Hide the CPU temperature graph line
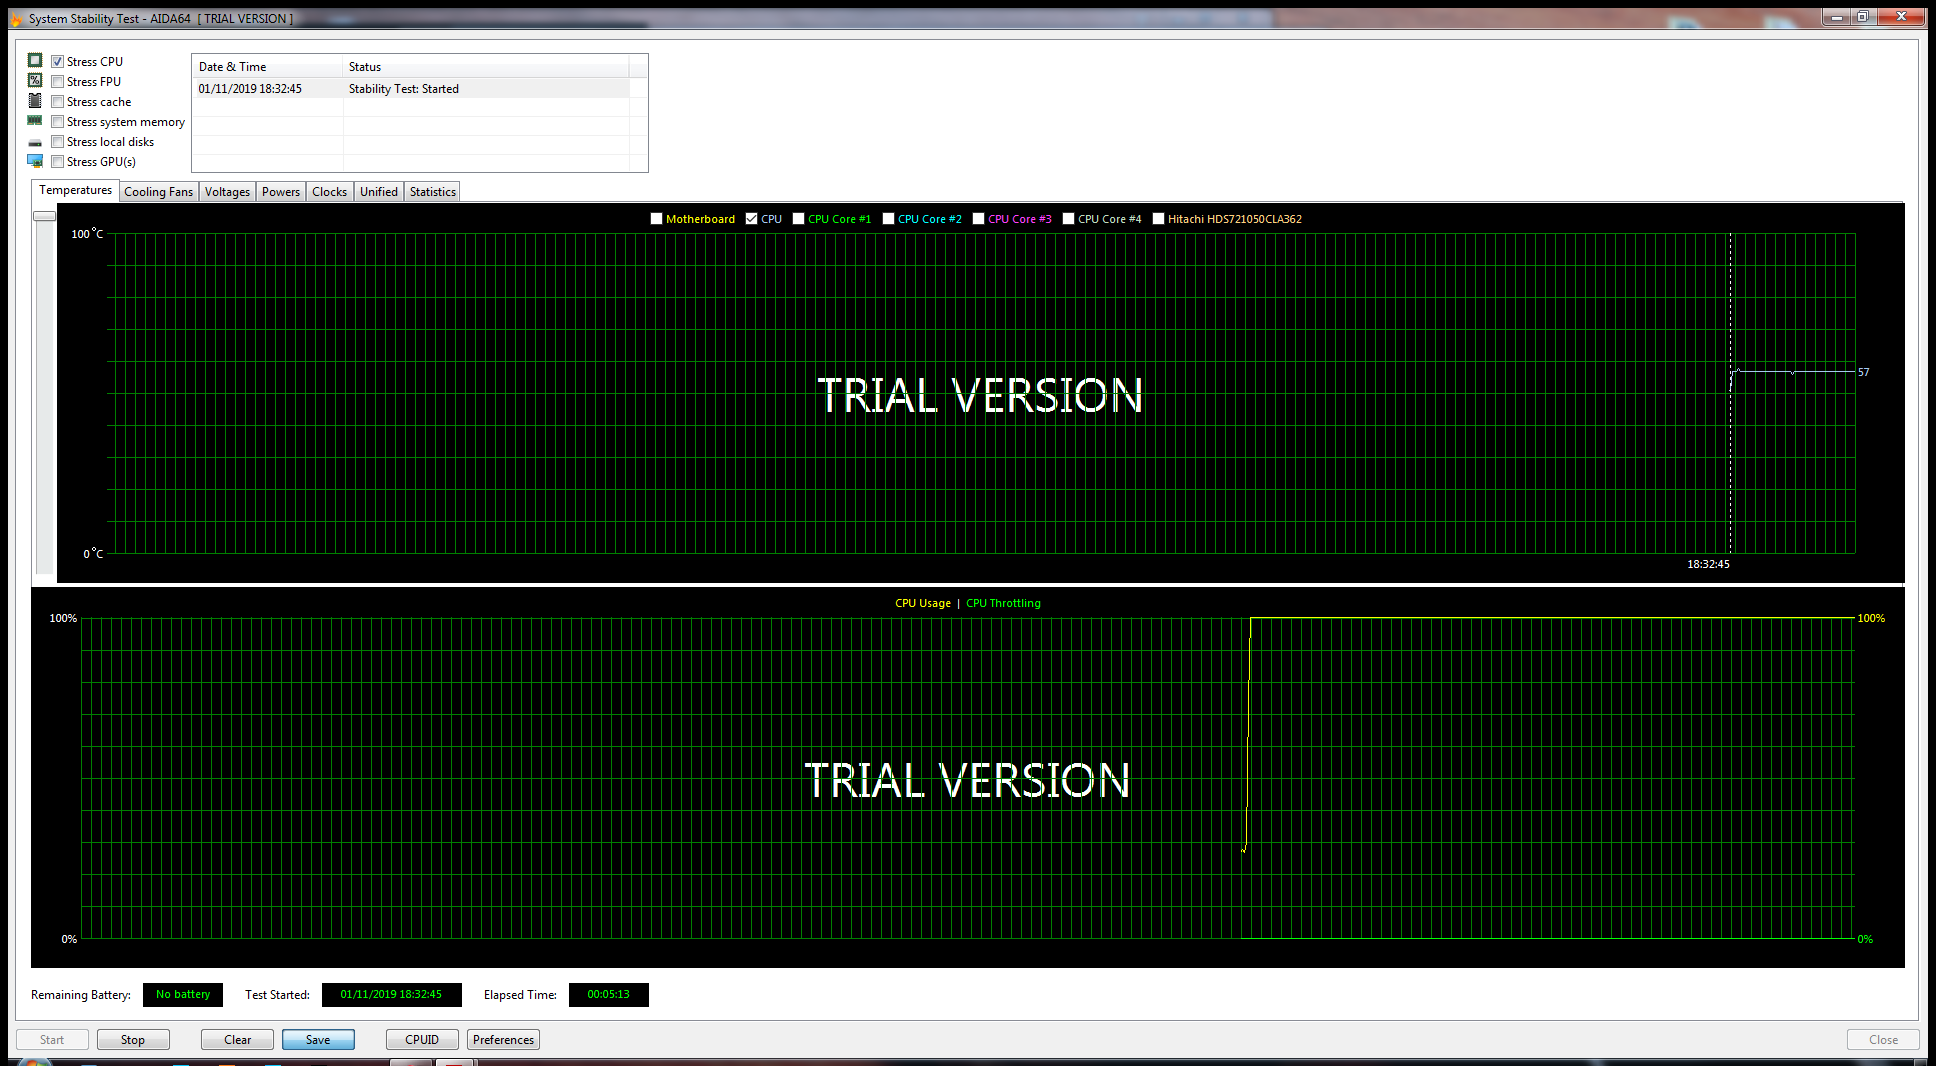 tap(752, 219)
